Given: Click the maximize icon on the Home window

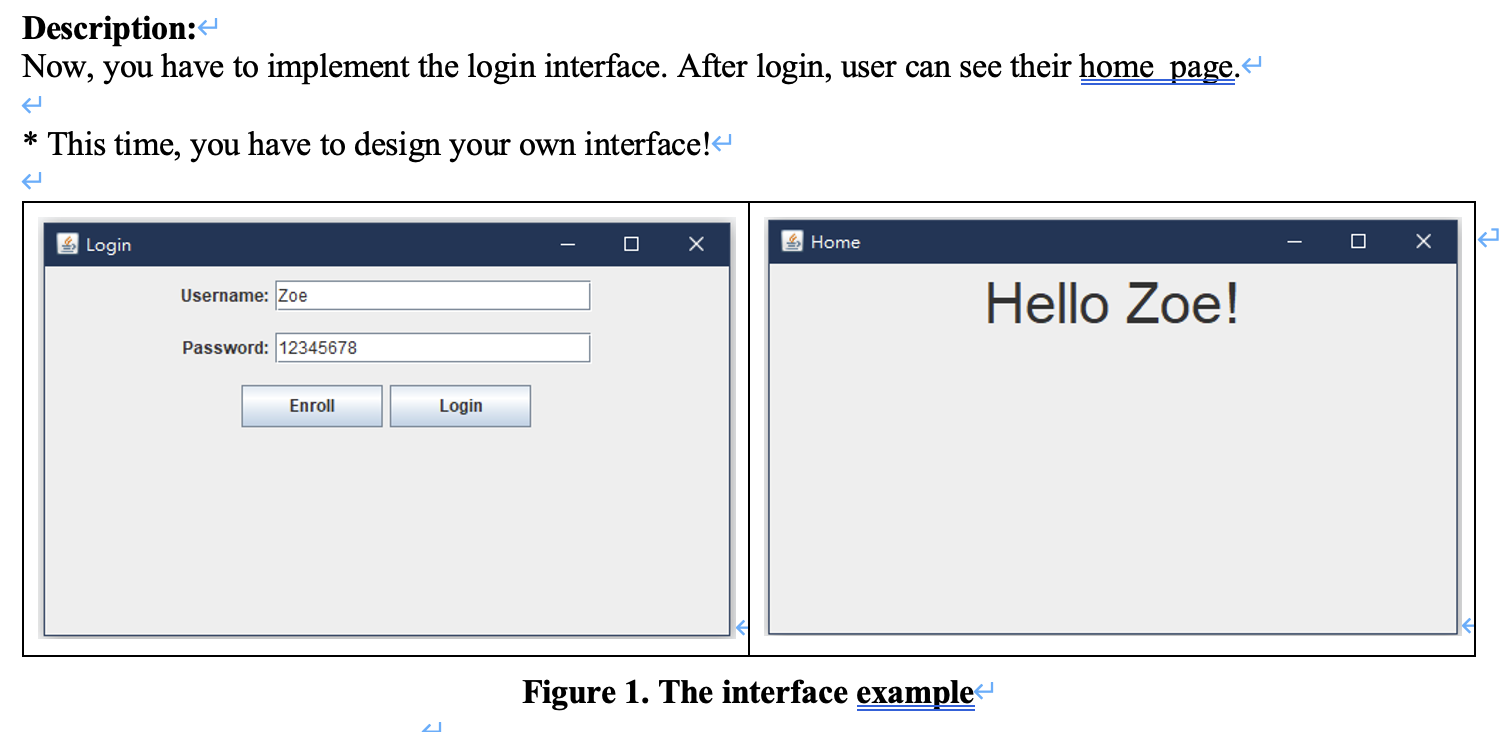Looking at the screenshot, I should pos(1358,241).
